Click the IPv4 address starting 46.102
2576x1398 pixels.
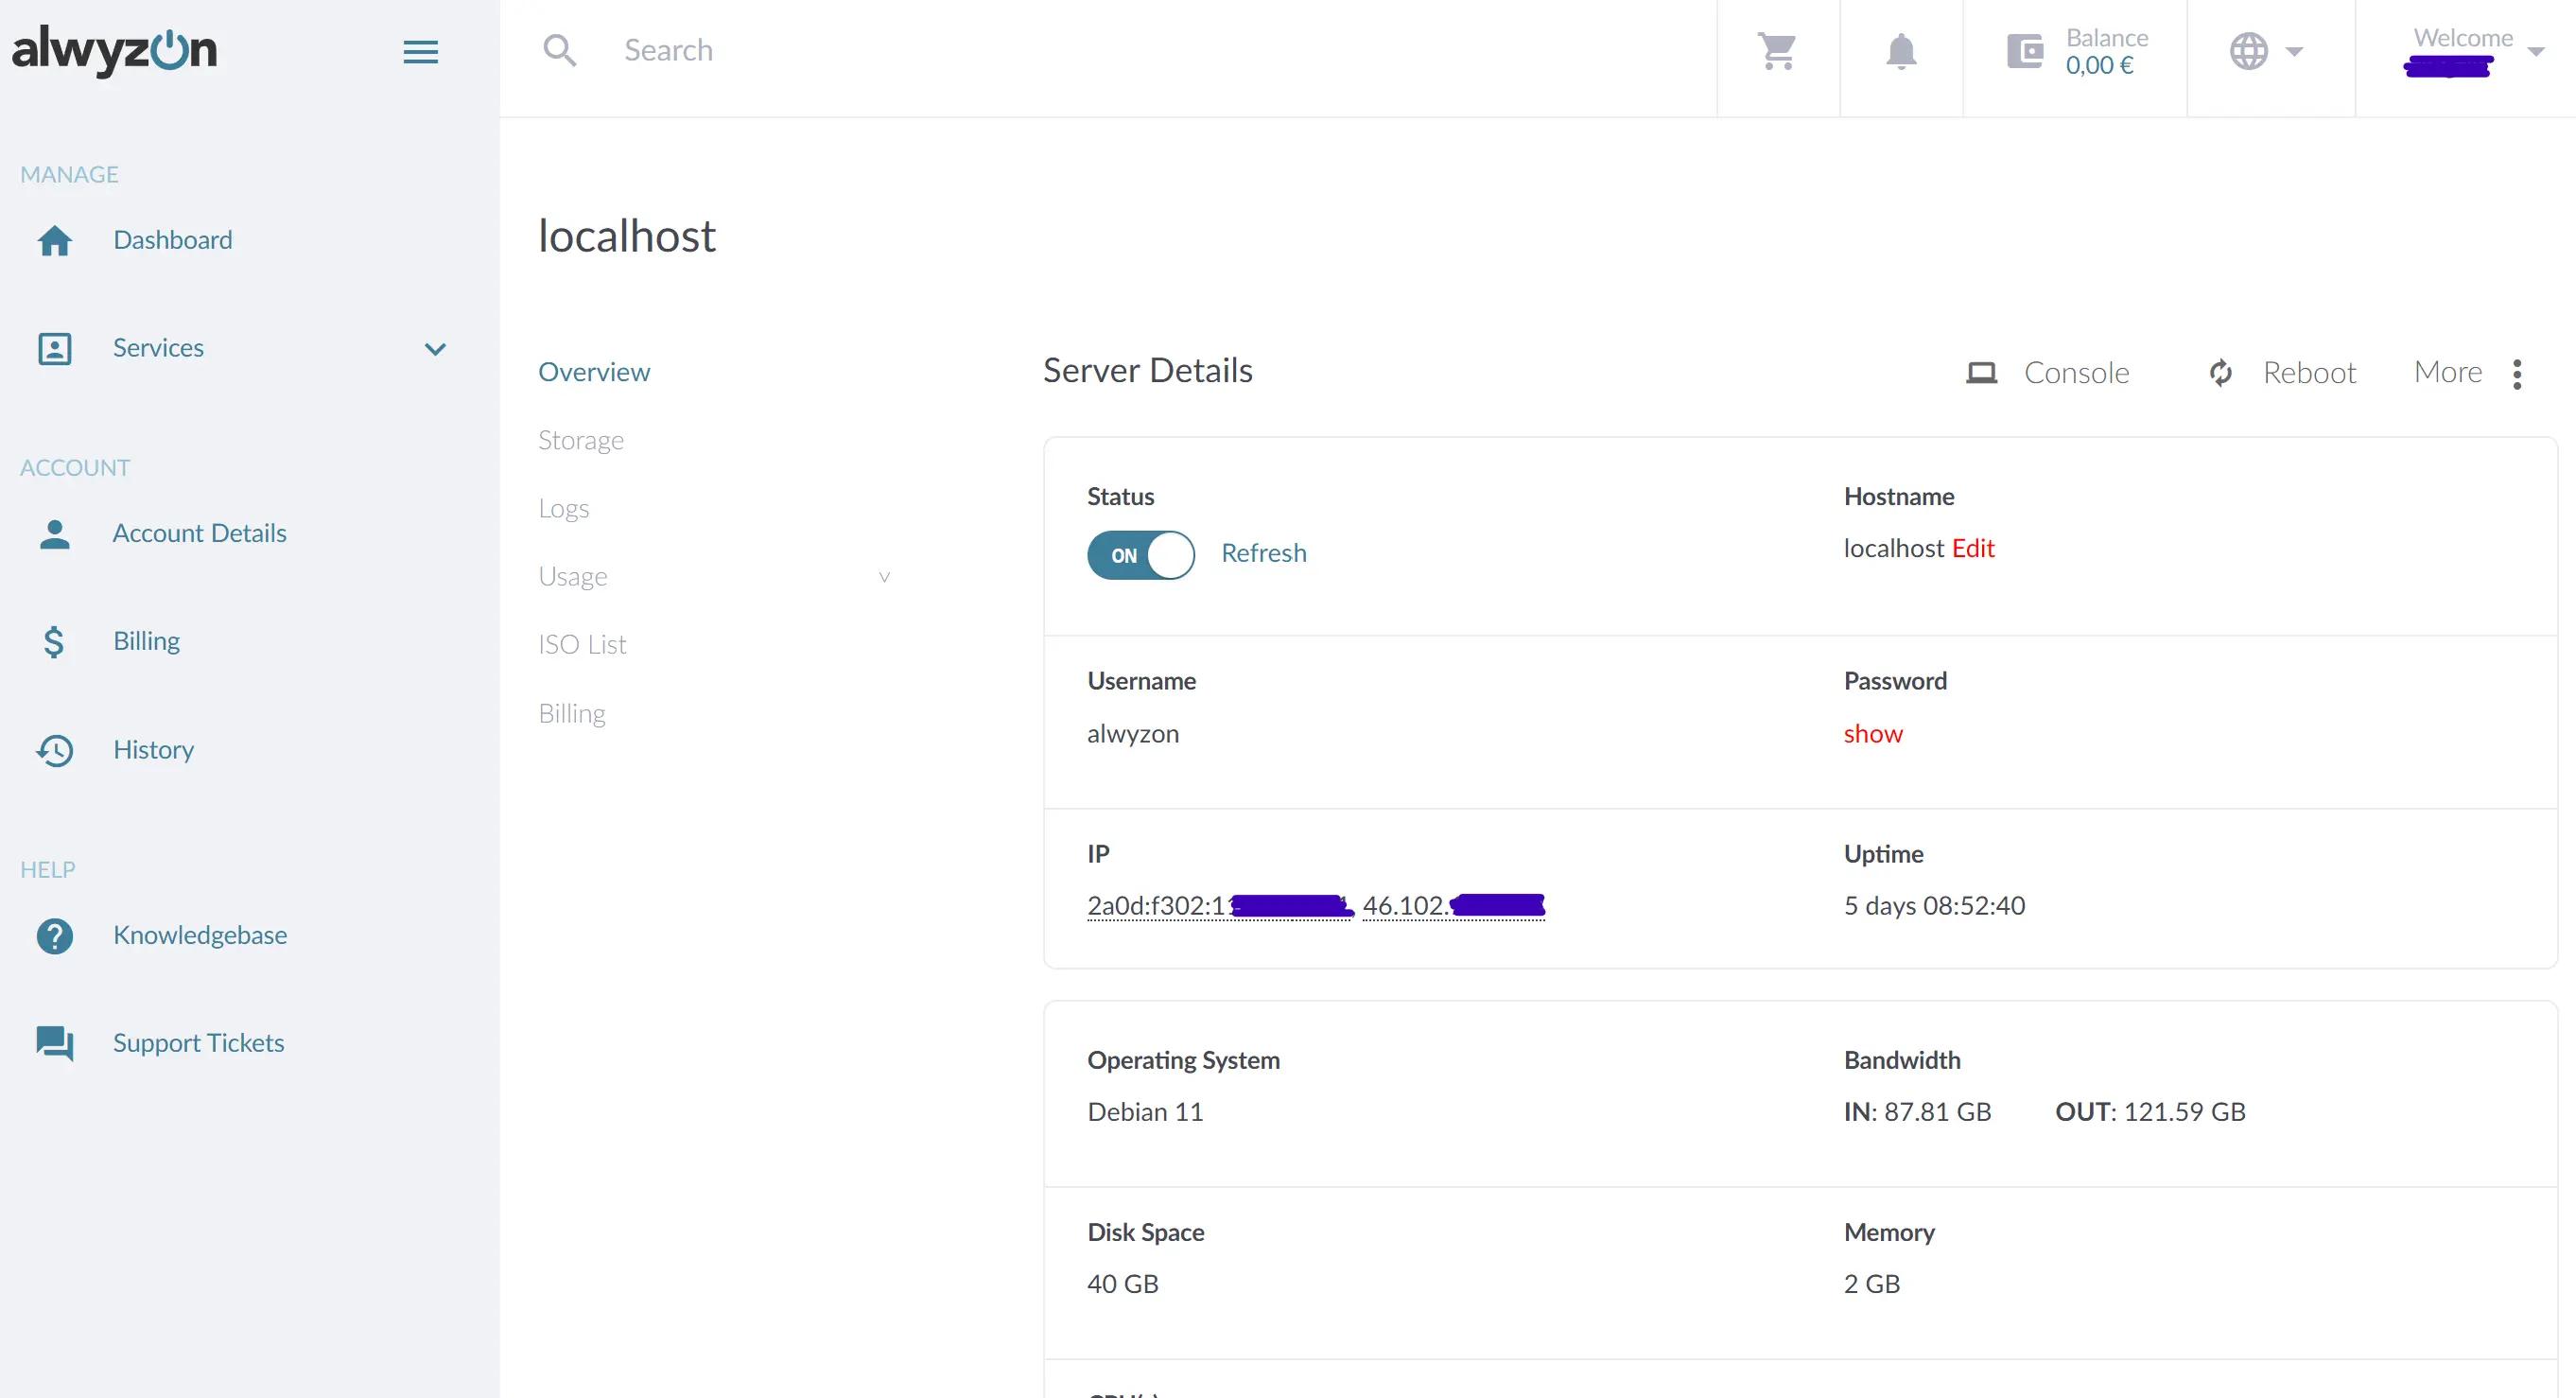click(x=1453, y=905)
